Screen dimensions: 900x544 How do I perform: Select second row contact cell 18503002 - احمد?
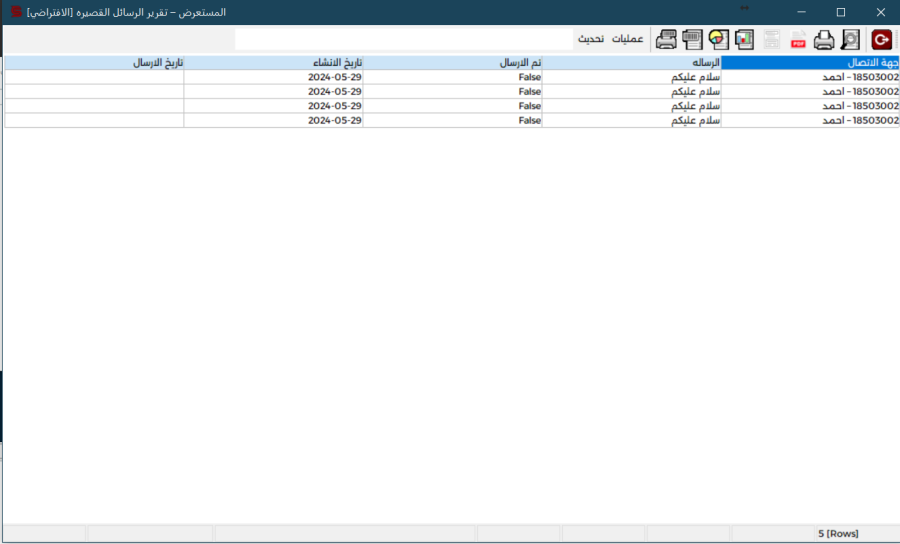click(810, 91)
